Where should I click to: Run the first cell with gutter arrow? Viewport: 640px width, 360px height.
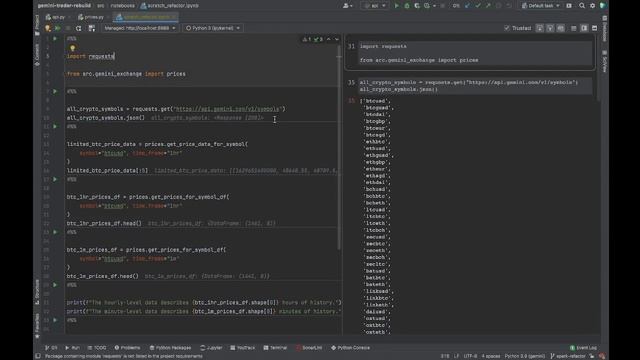(x=55, y=38)
